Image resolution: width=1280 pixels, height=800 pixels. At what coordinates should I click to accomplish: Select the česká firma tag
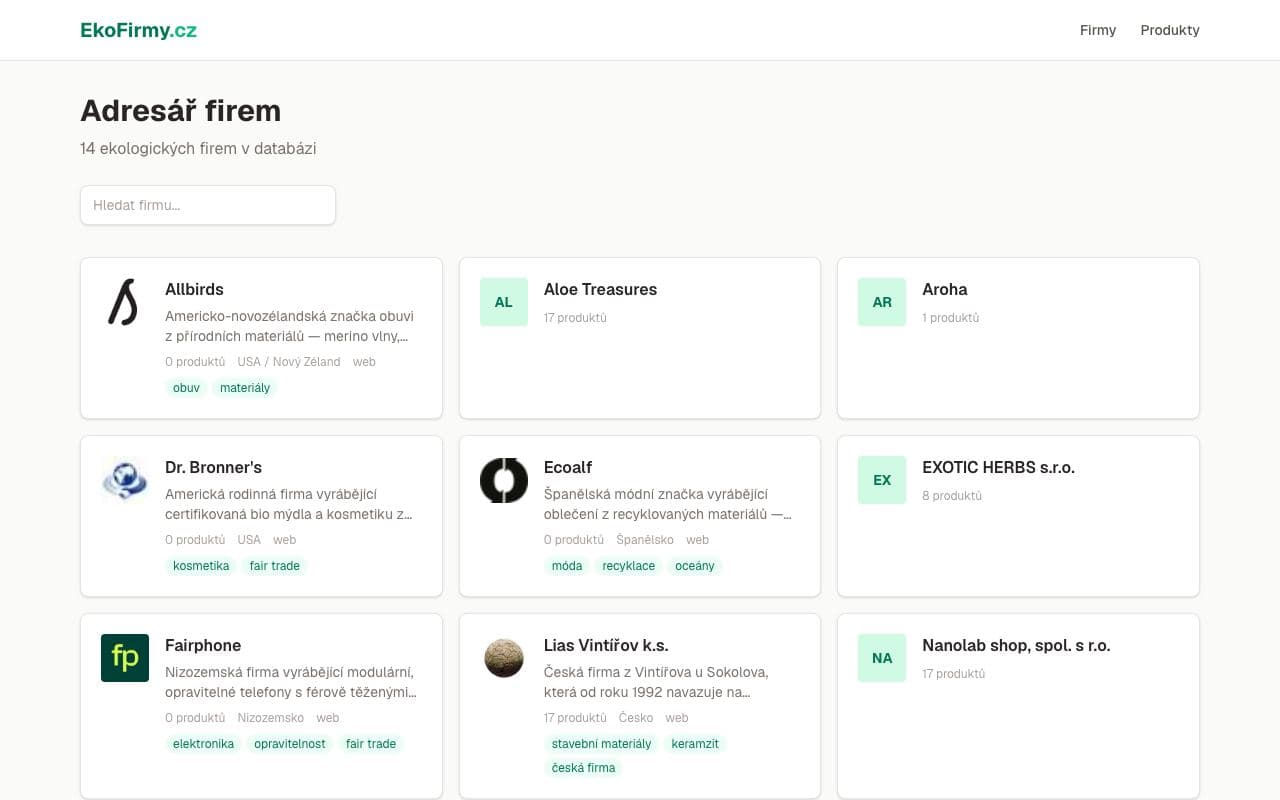(583, 768)
